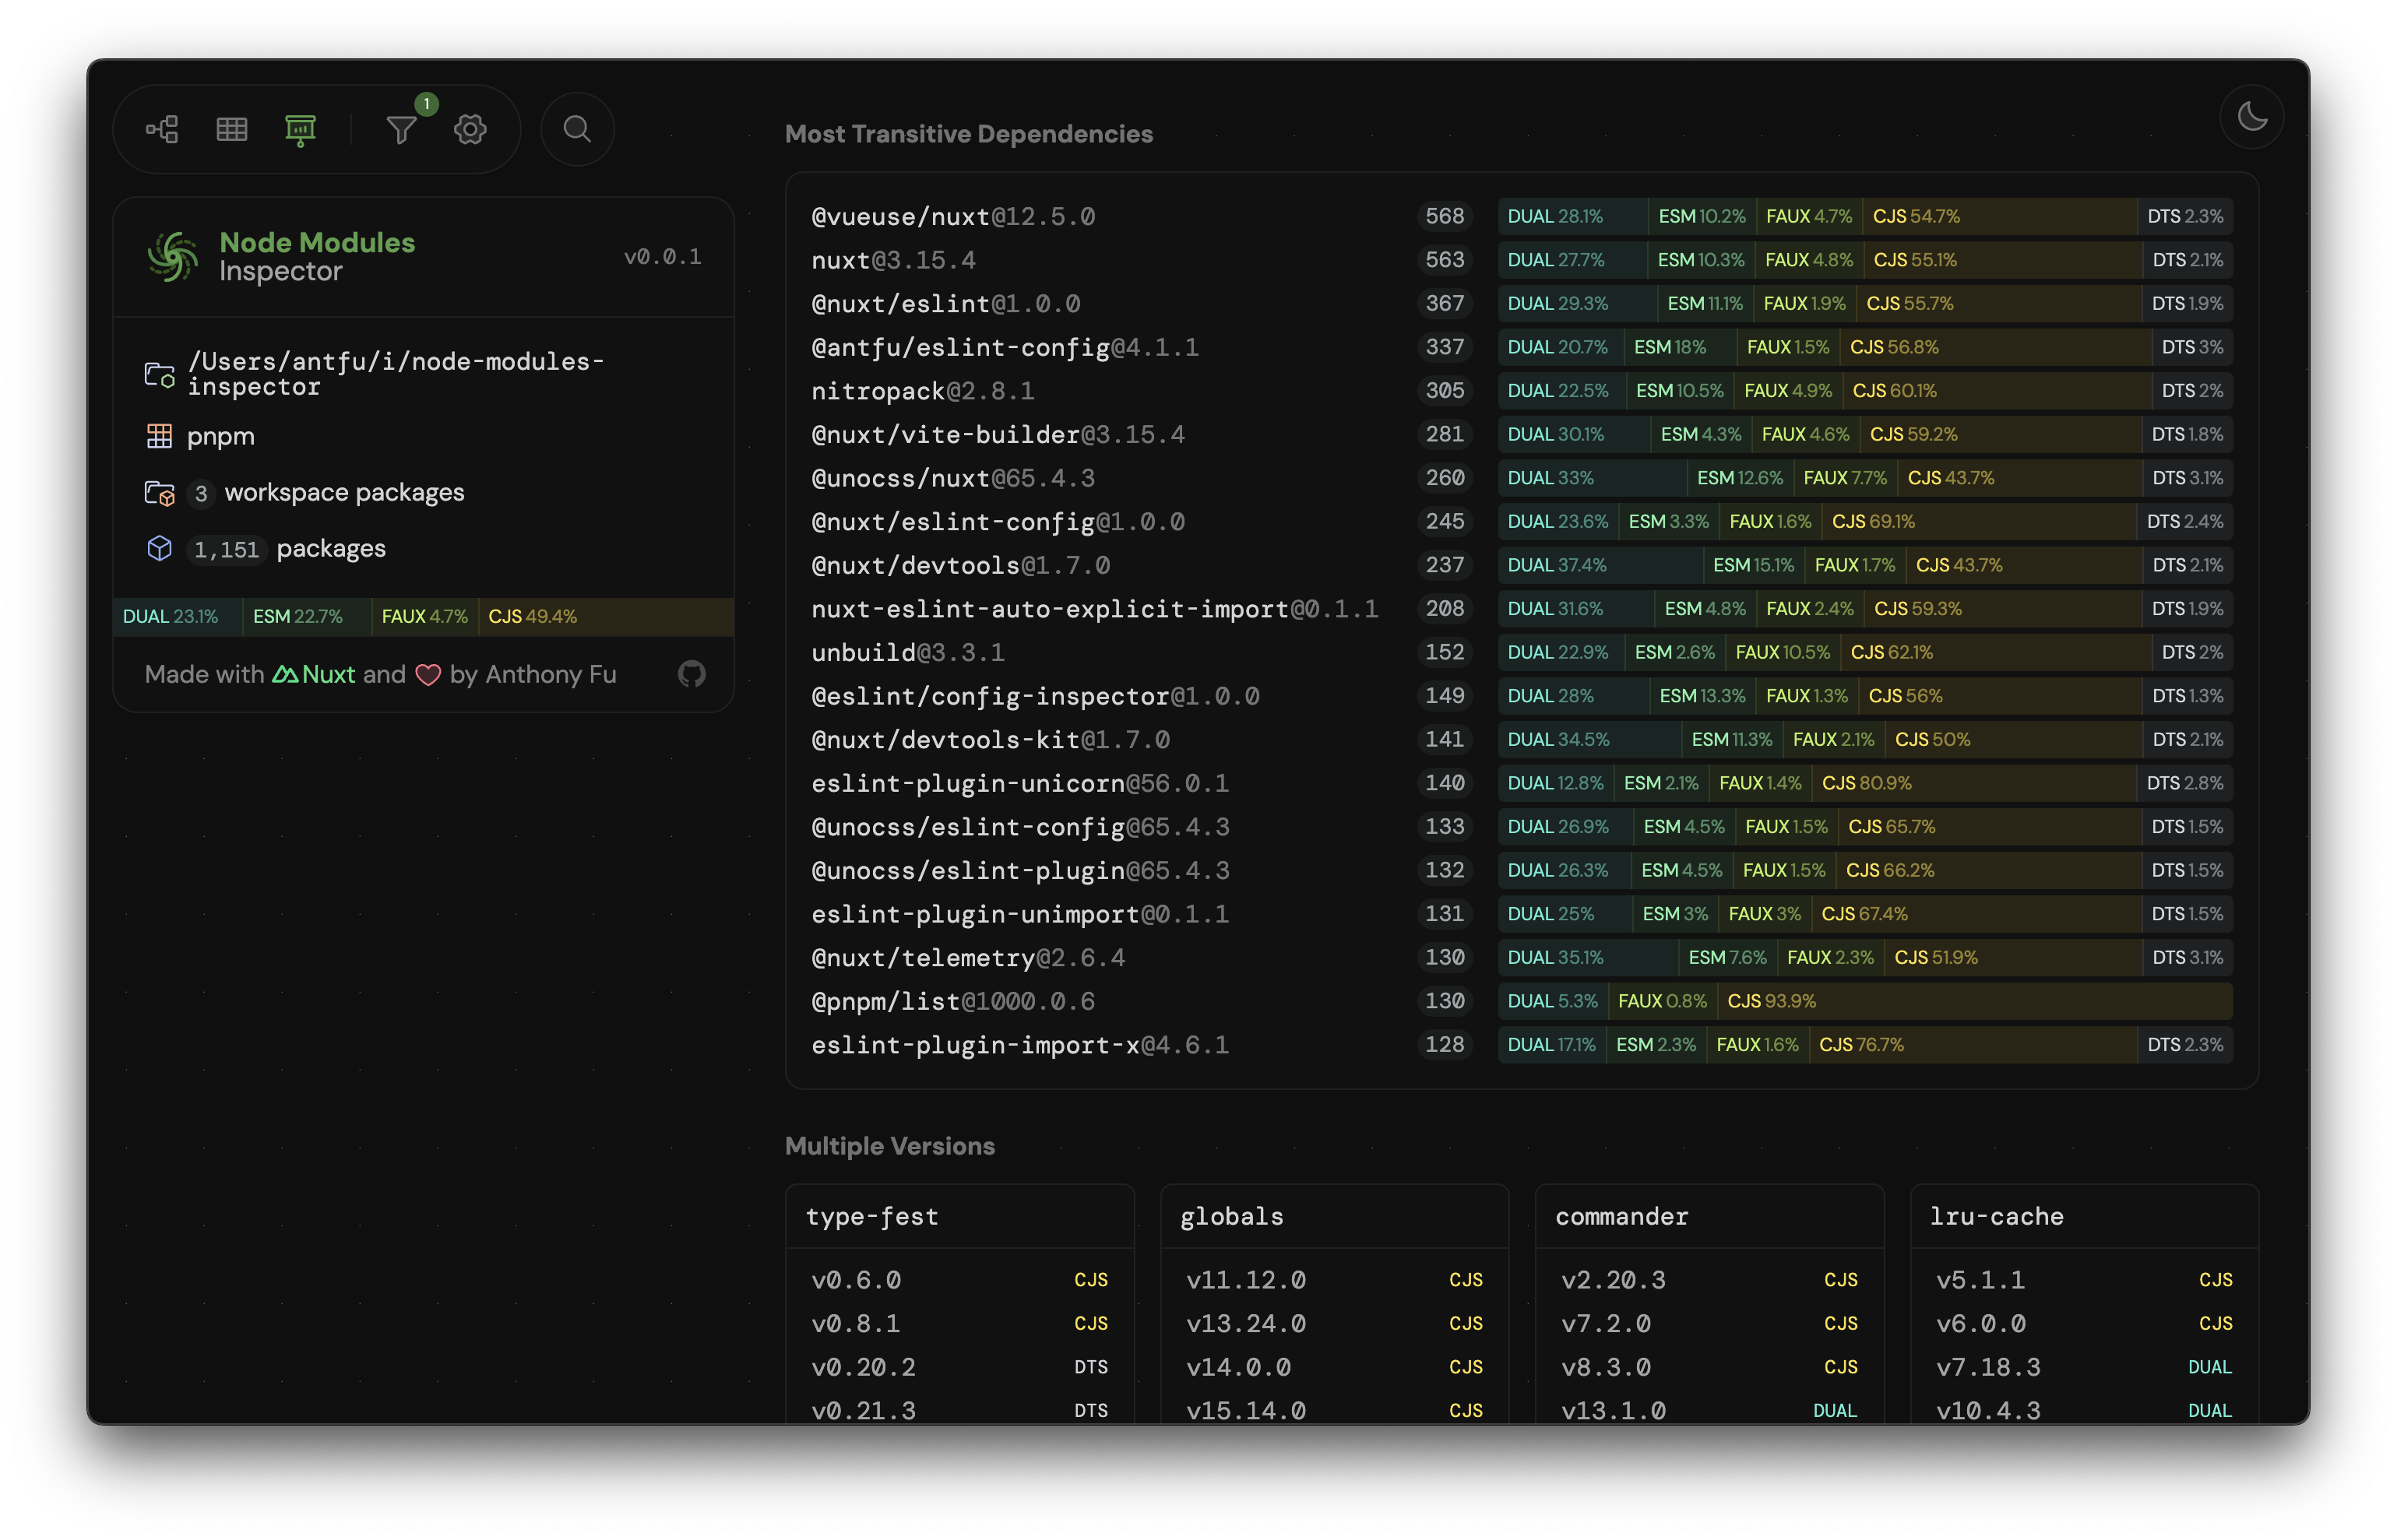Open unbuild@3.3.1 package row
This screenshot has height=1540, width=2397.
[1521, 652]
